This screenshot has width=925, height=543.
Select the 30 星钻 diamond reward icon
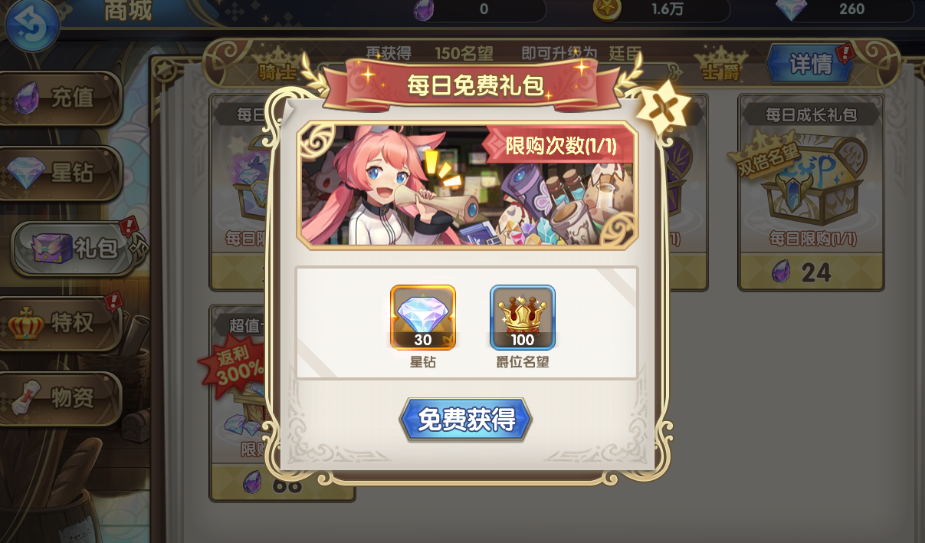pyautogui.click(x=422, y=318)
